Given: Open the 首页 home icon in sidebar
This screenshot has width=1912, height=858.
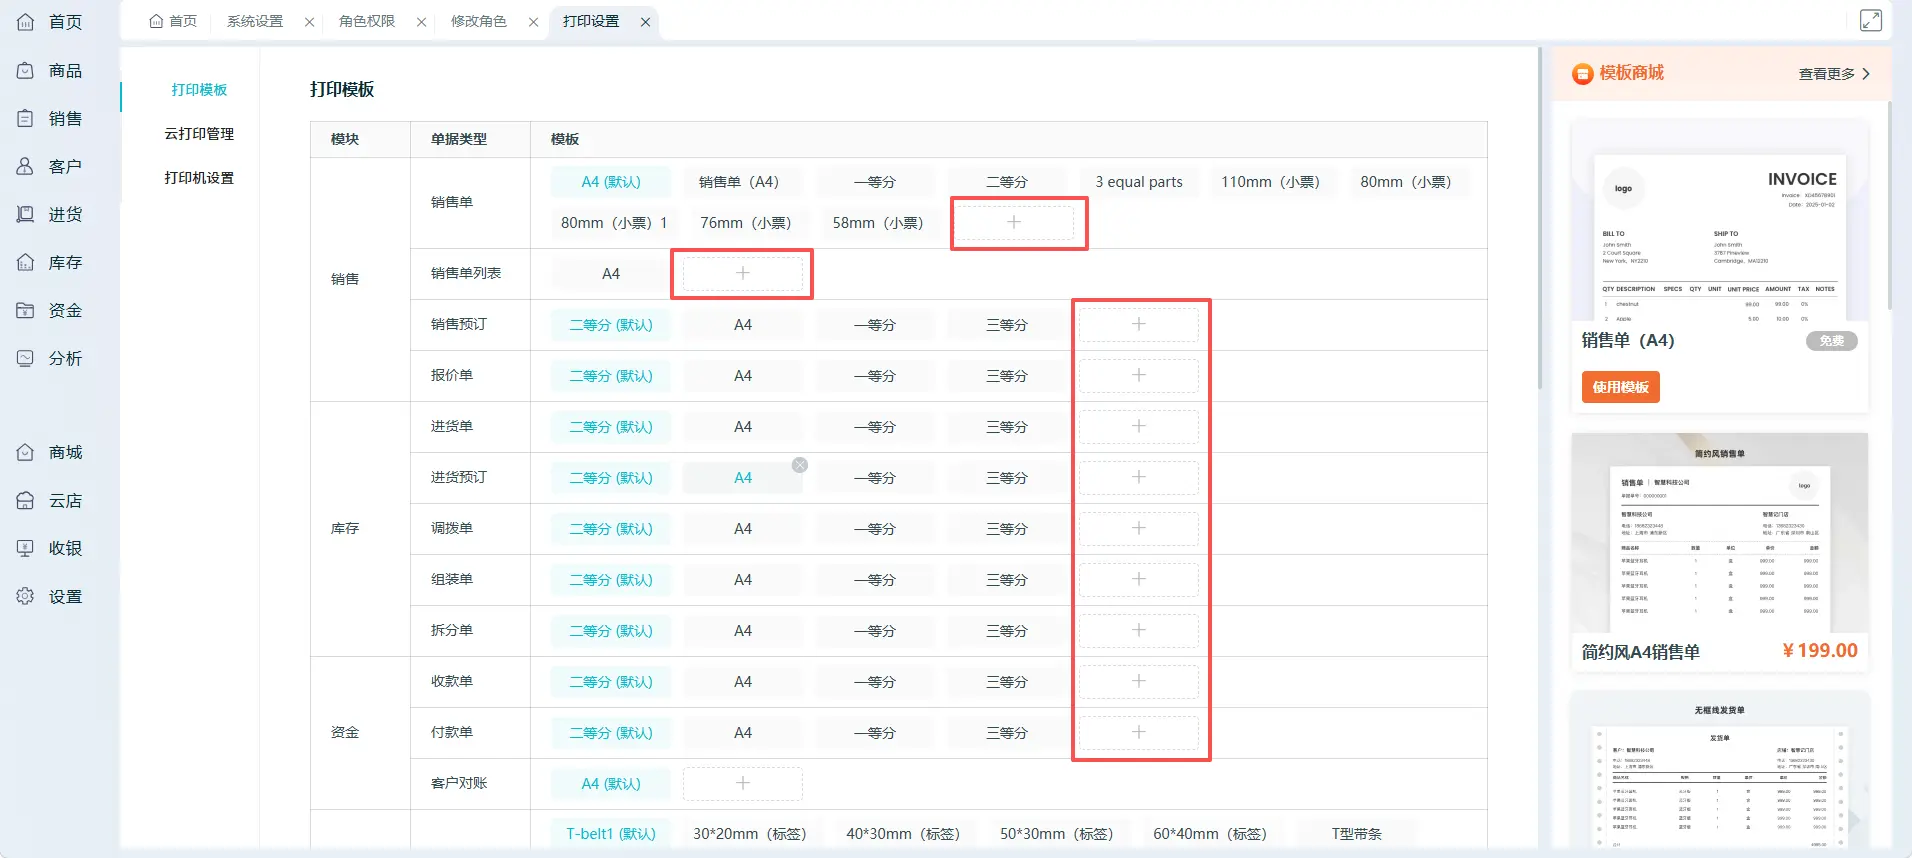Looking at the screenshot, I should click(x=26, y=22).
